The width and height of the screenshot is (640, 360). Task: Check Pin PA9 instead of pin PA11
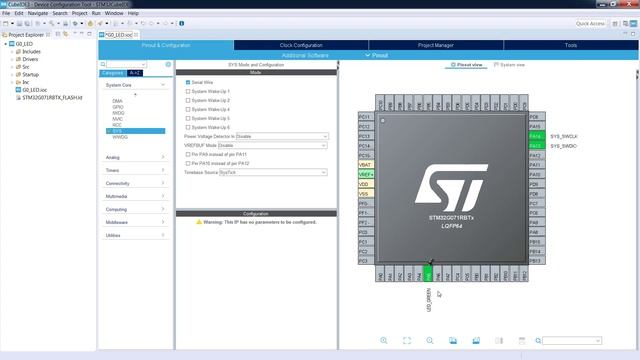click(x=188, y=154)
